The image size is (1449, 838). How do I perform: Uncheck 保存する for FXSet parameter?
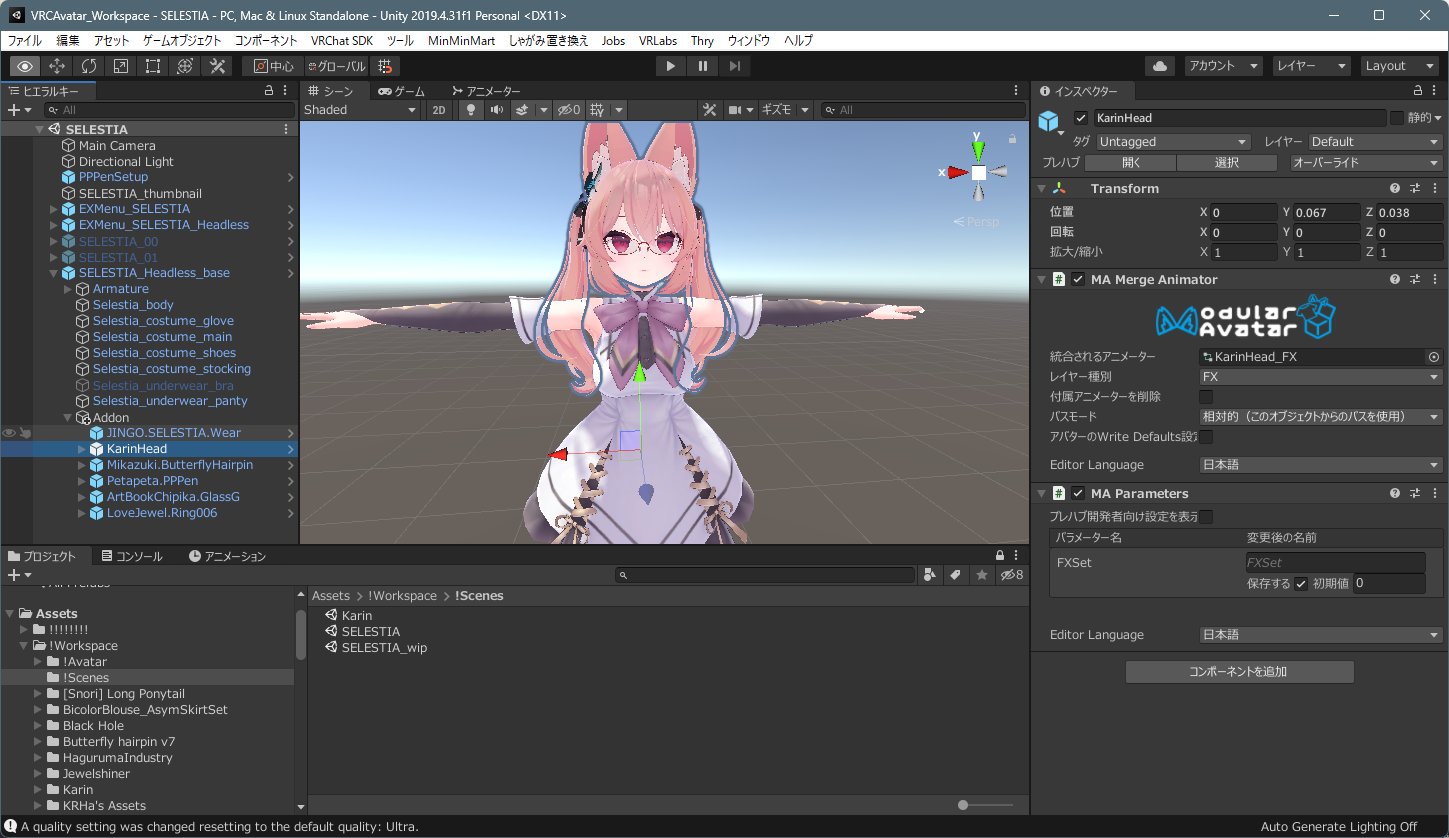1301,584
